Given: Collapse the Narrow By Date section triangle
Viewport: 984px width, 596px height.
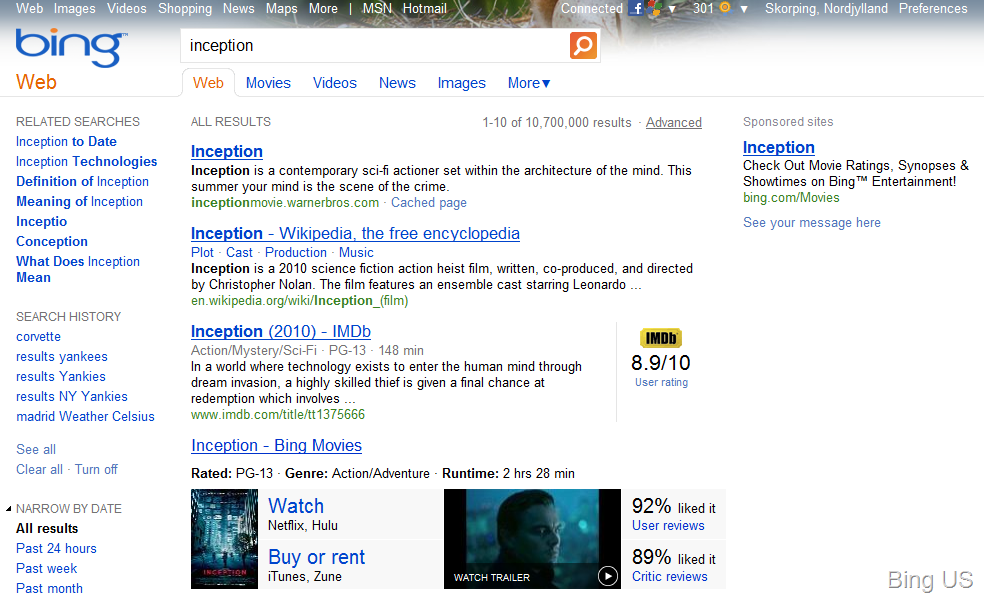Looking at the screenshot, I should click(x=9, y=509).
